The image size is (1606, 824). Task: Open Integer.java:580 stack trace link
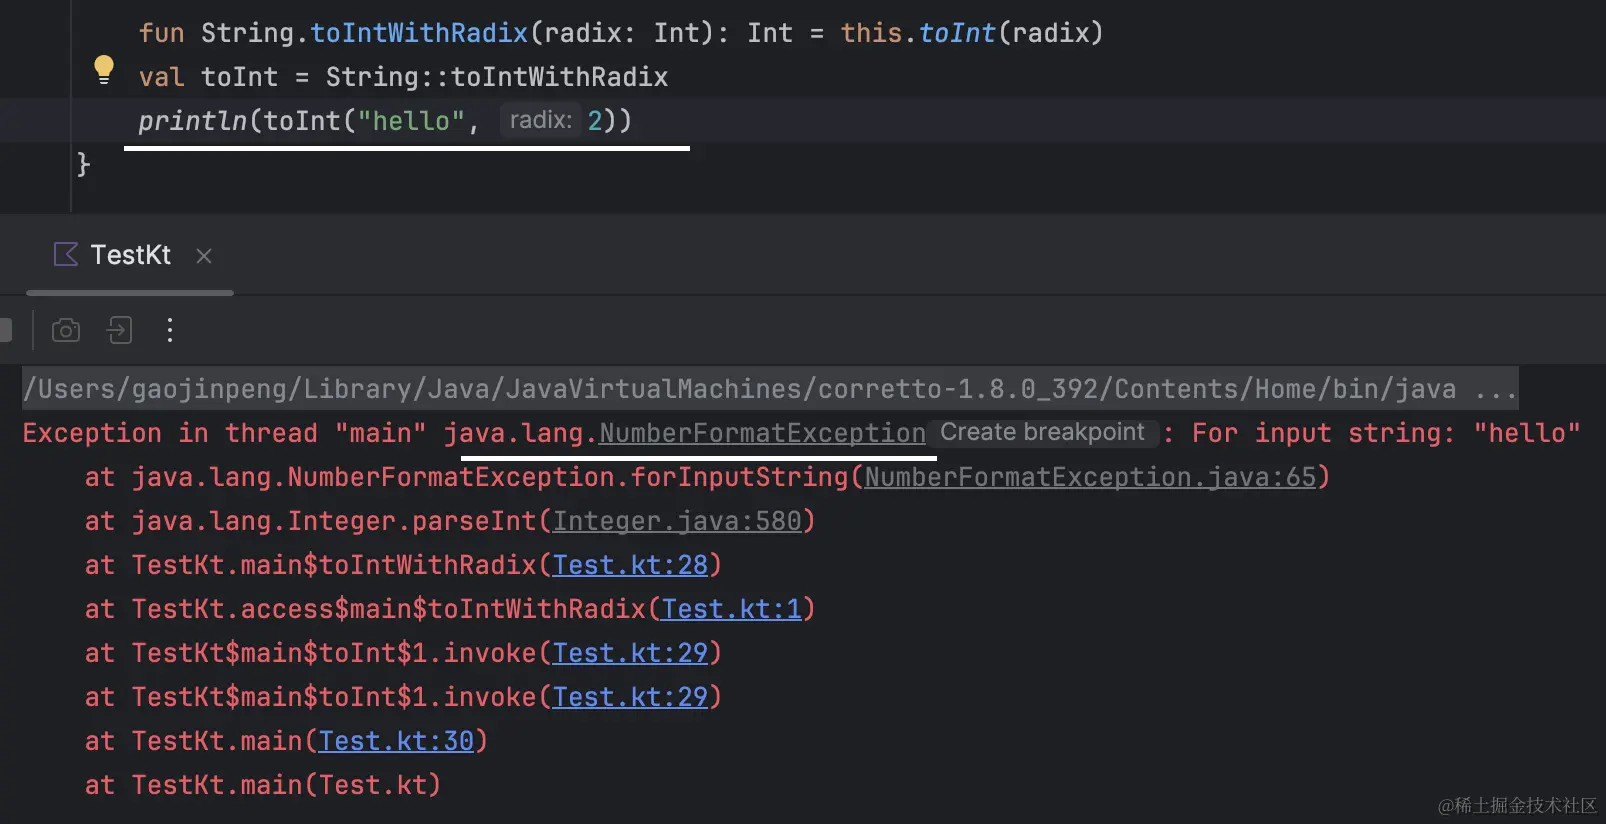point(677,521)
